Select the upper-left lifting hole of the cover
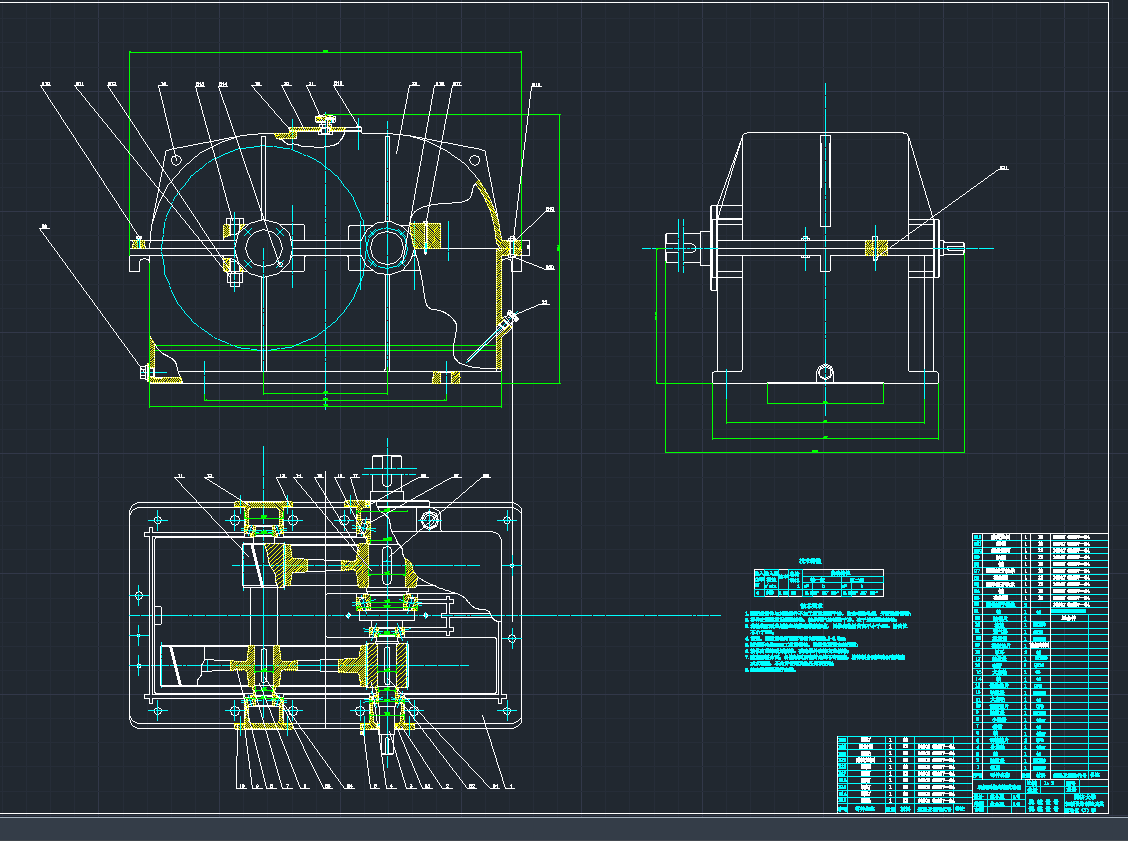The height and width of the screenshot is (841, 1128). 176,159
